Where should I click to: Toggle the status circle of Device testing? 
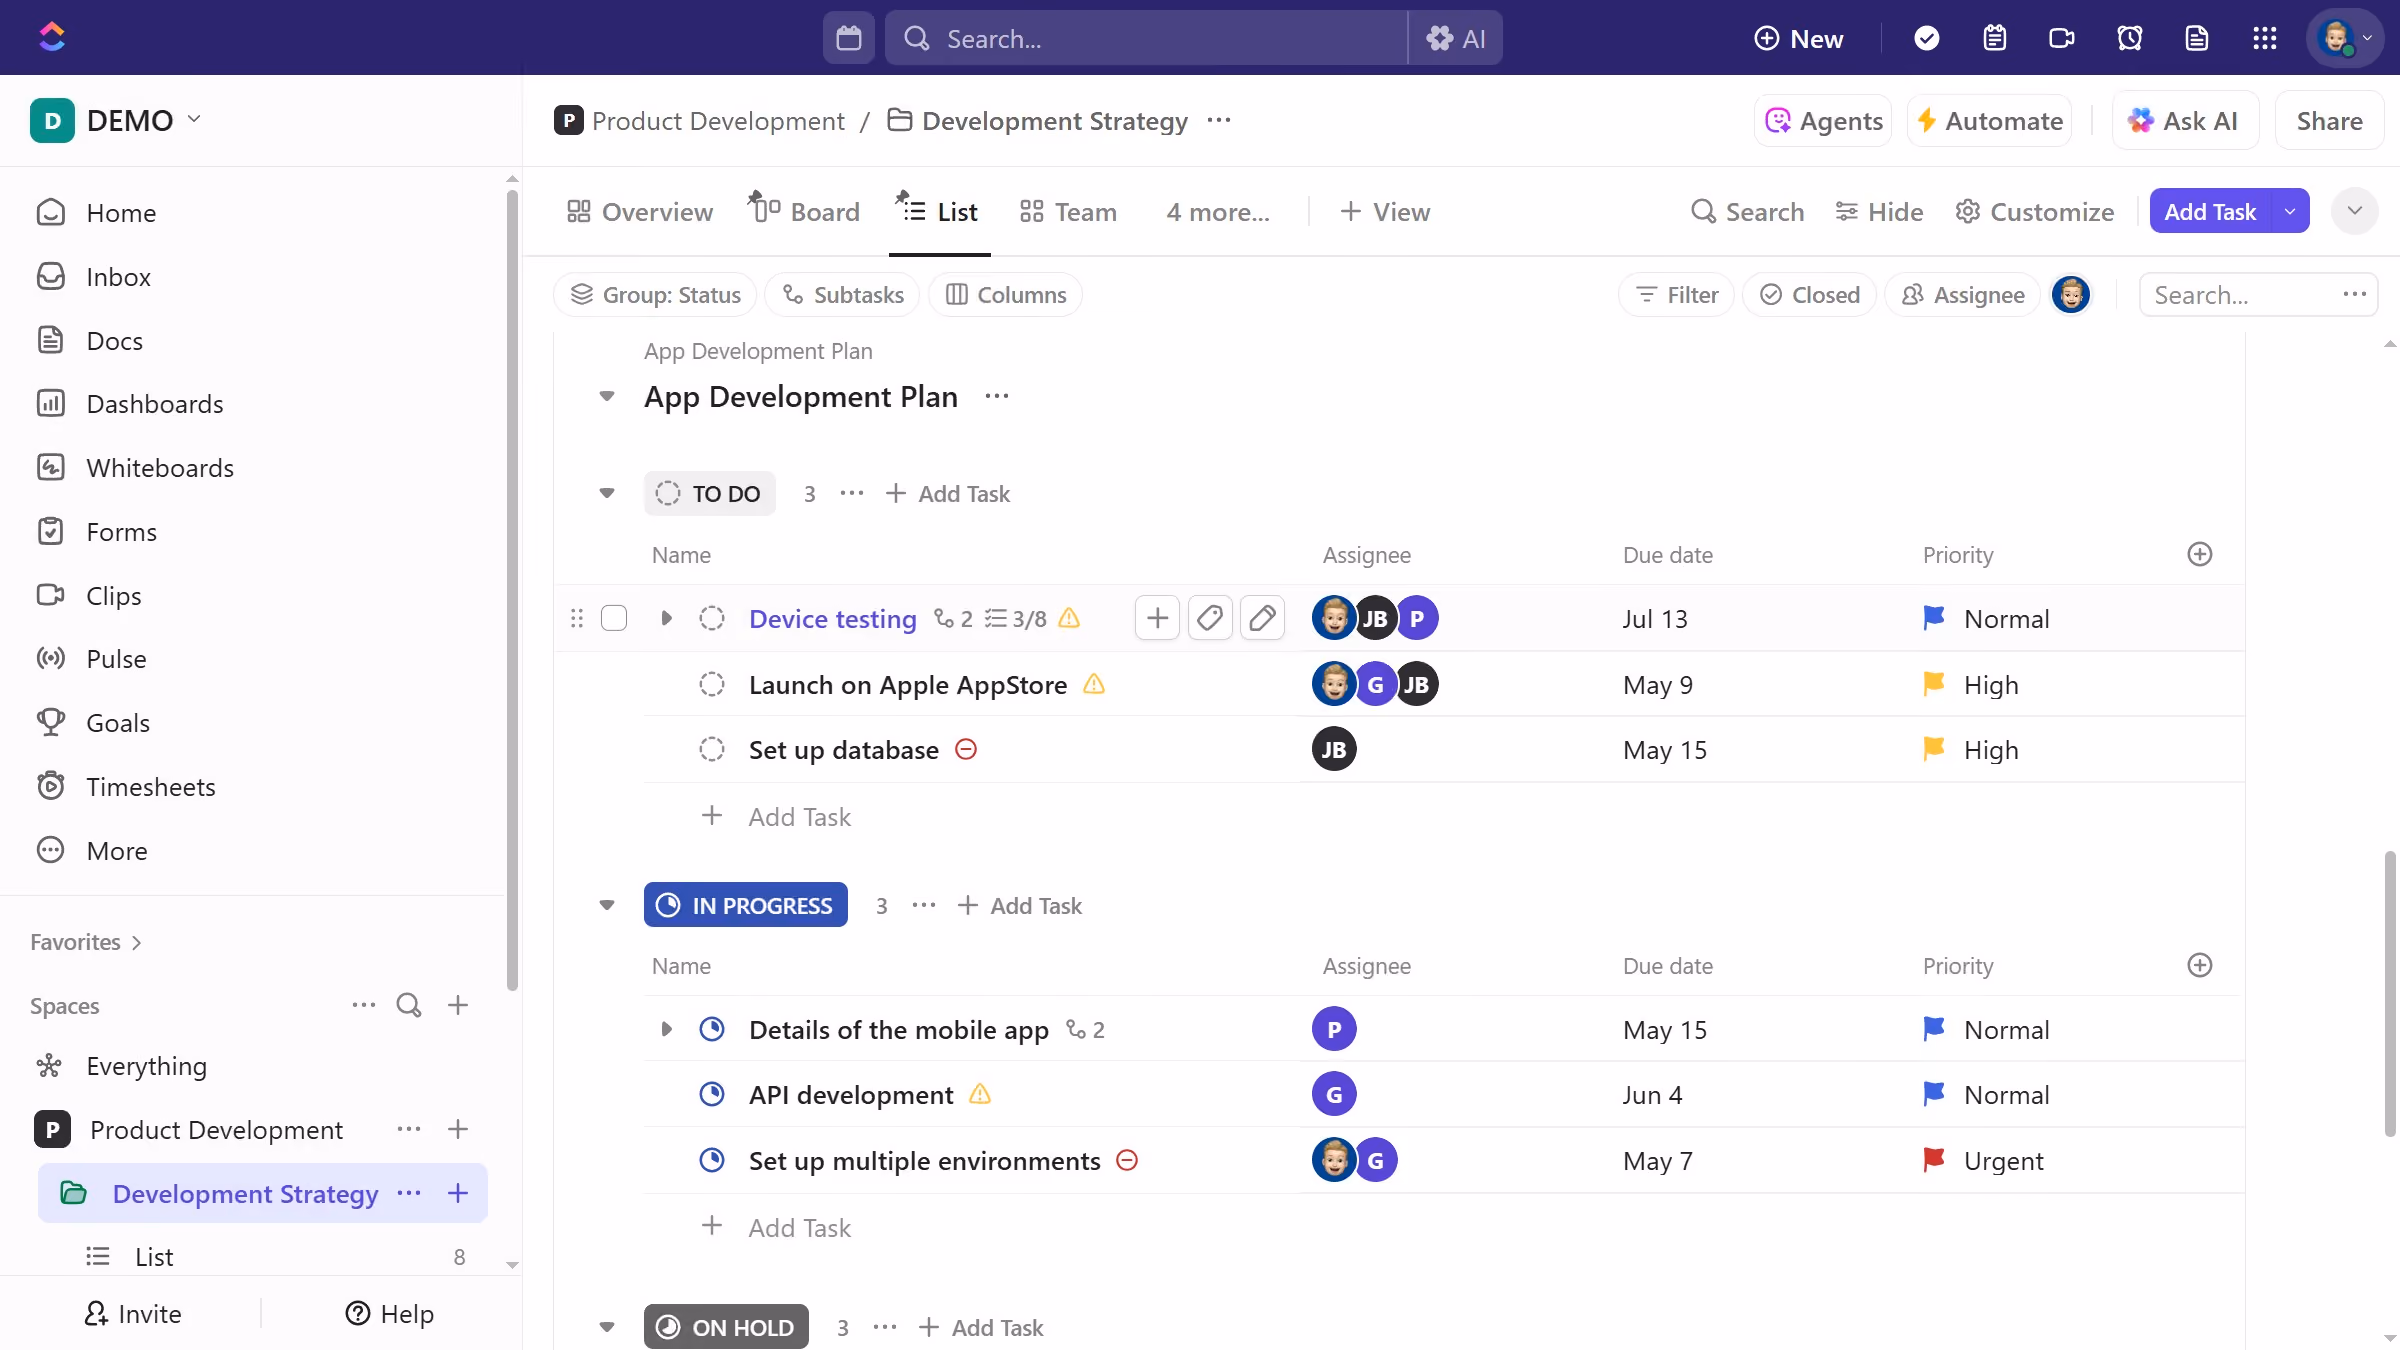711,618
